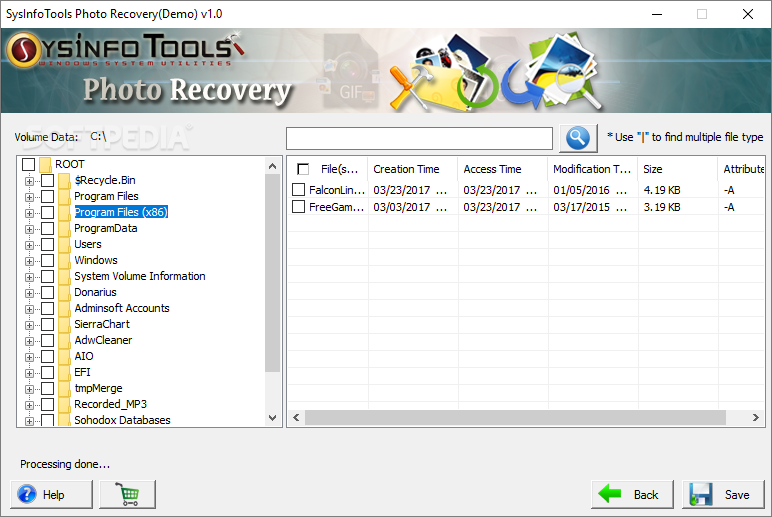The width and height of the screenshot is (772, 517).
Task: Check the $Recycle.Bin folder checkbox
Action: pos(48,181)
